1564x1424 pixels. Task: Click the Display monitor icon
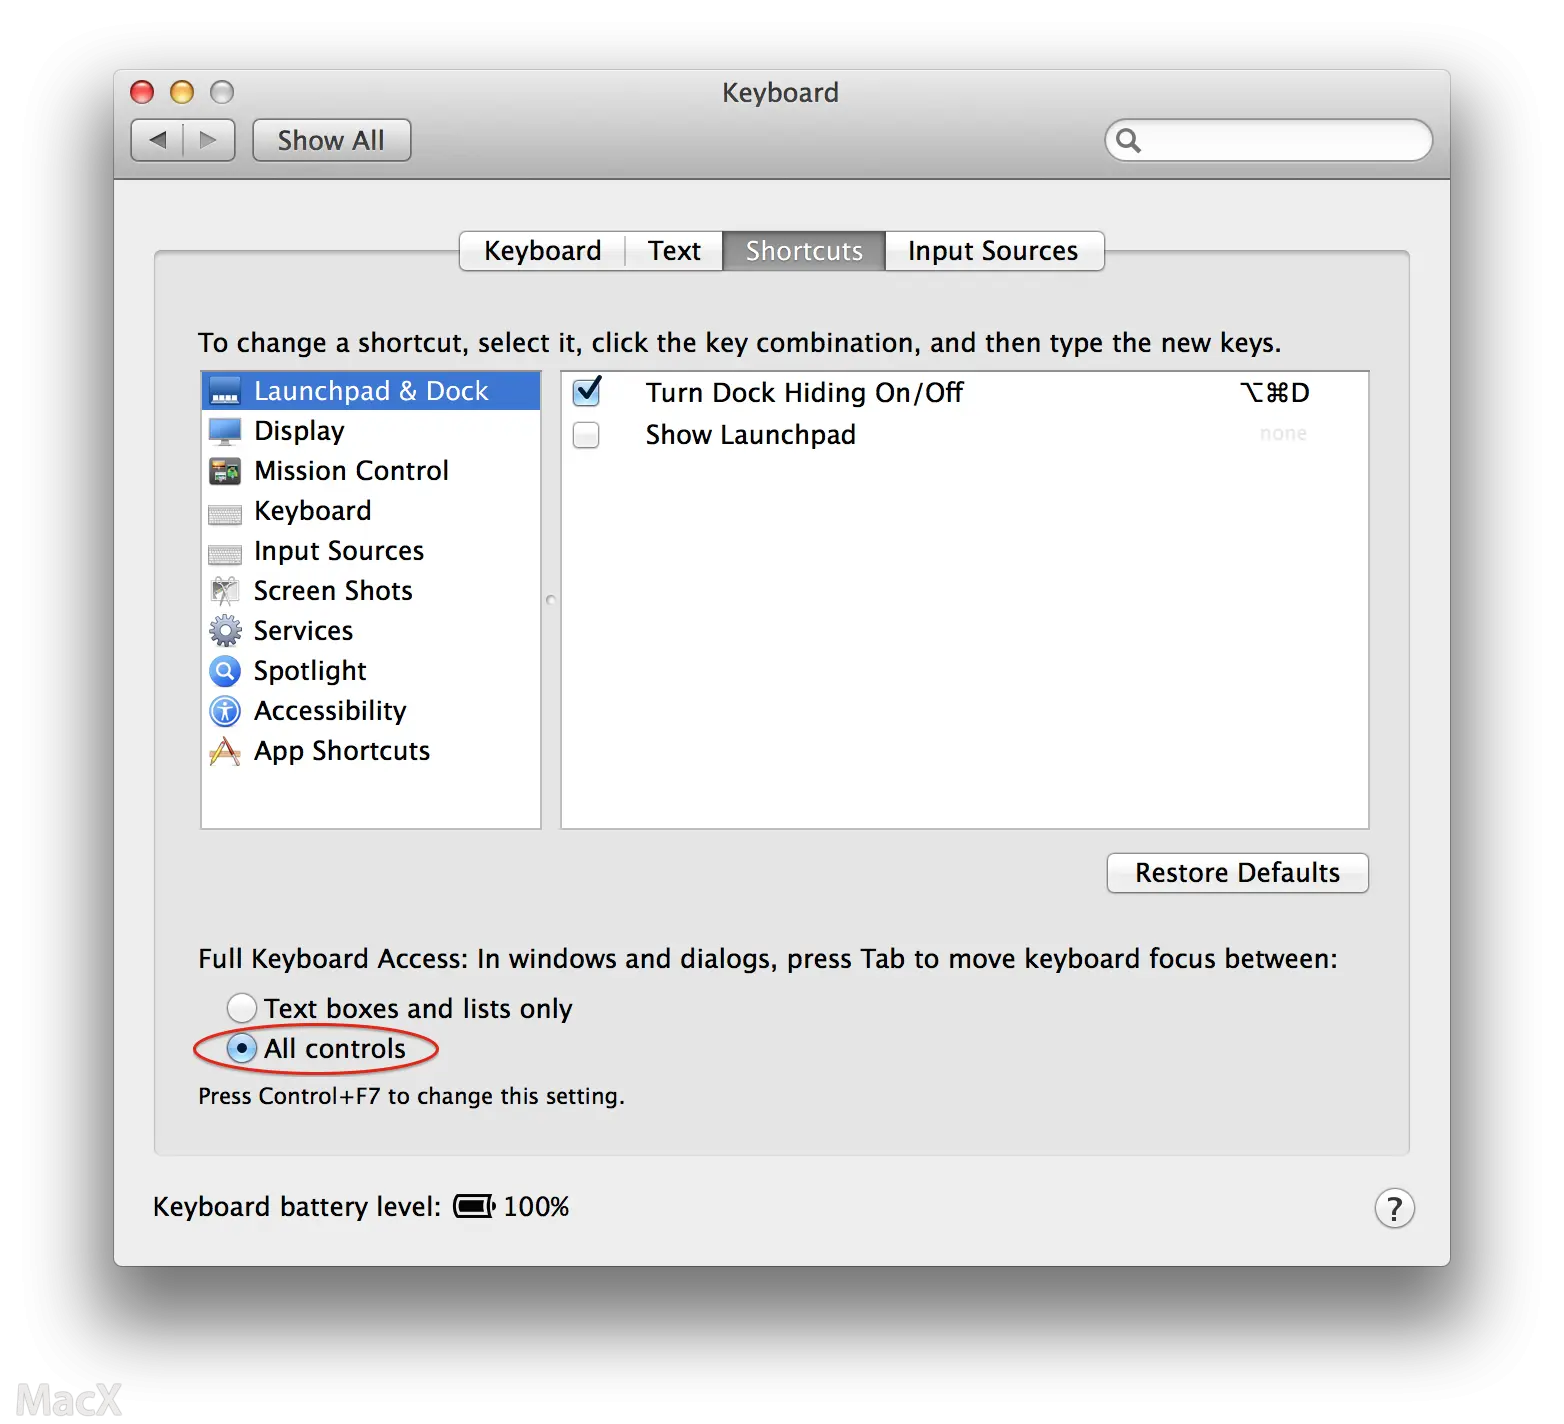click(225, 431)
